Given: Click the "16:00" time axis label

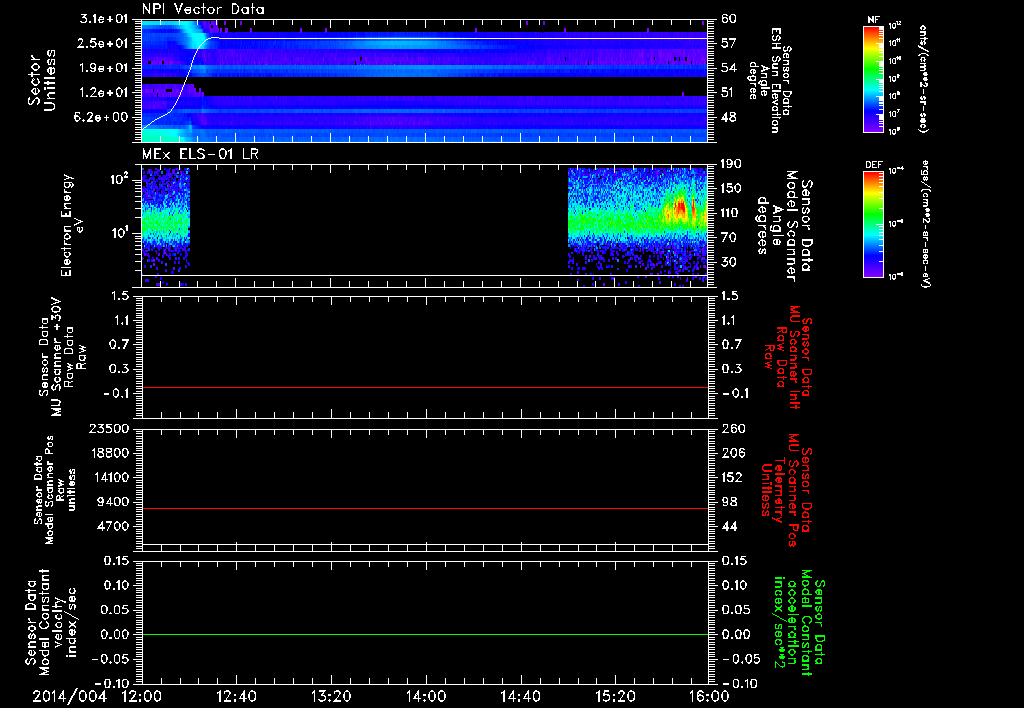Looking at the screenshot, I should 709,696.
